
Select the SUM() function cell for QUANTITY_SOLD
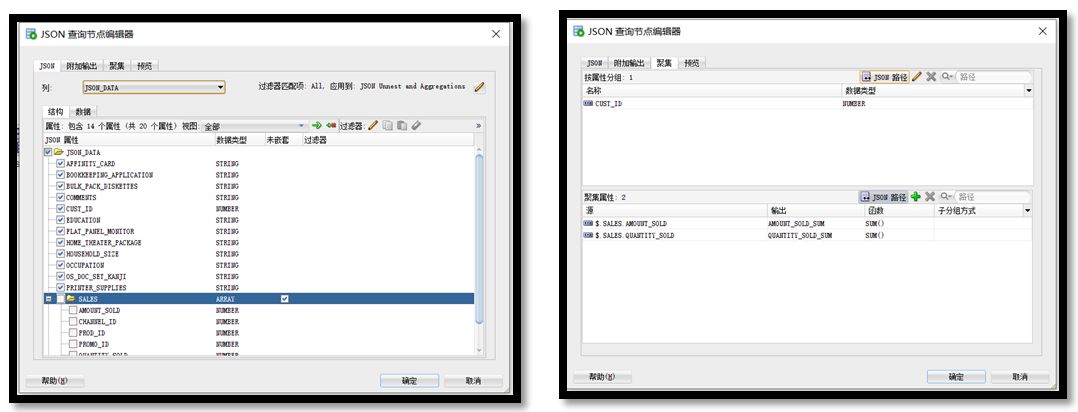tap(899, 235)
